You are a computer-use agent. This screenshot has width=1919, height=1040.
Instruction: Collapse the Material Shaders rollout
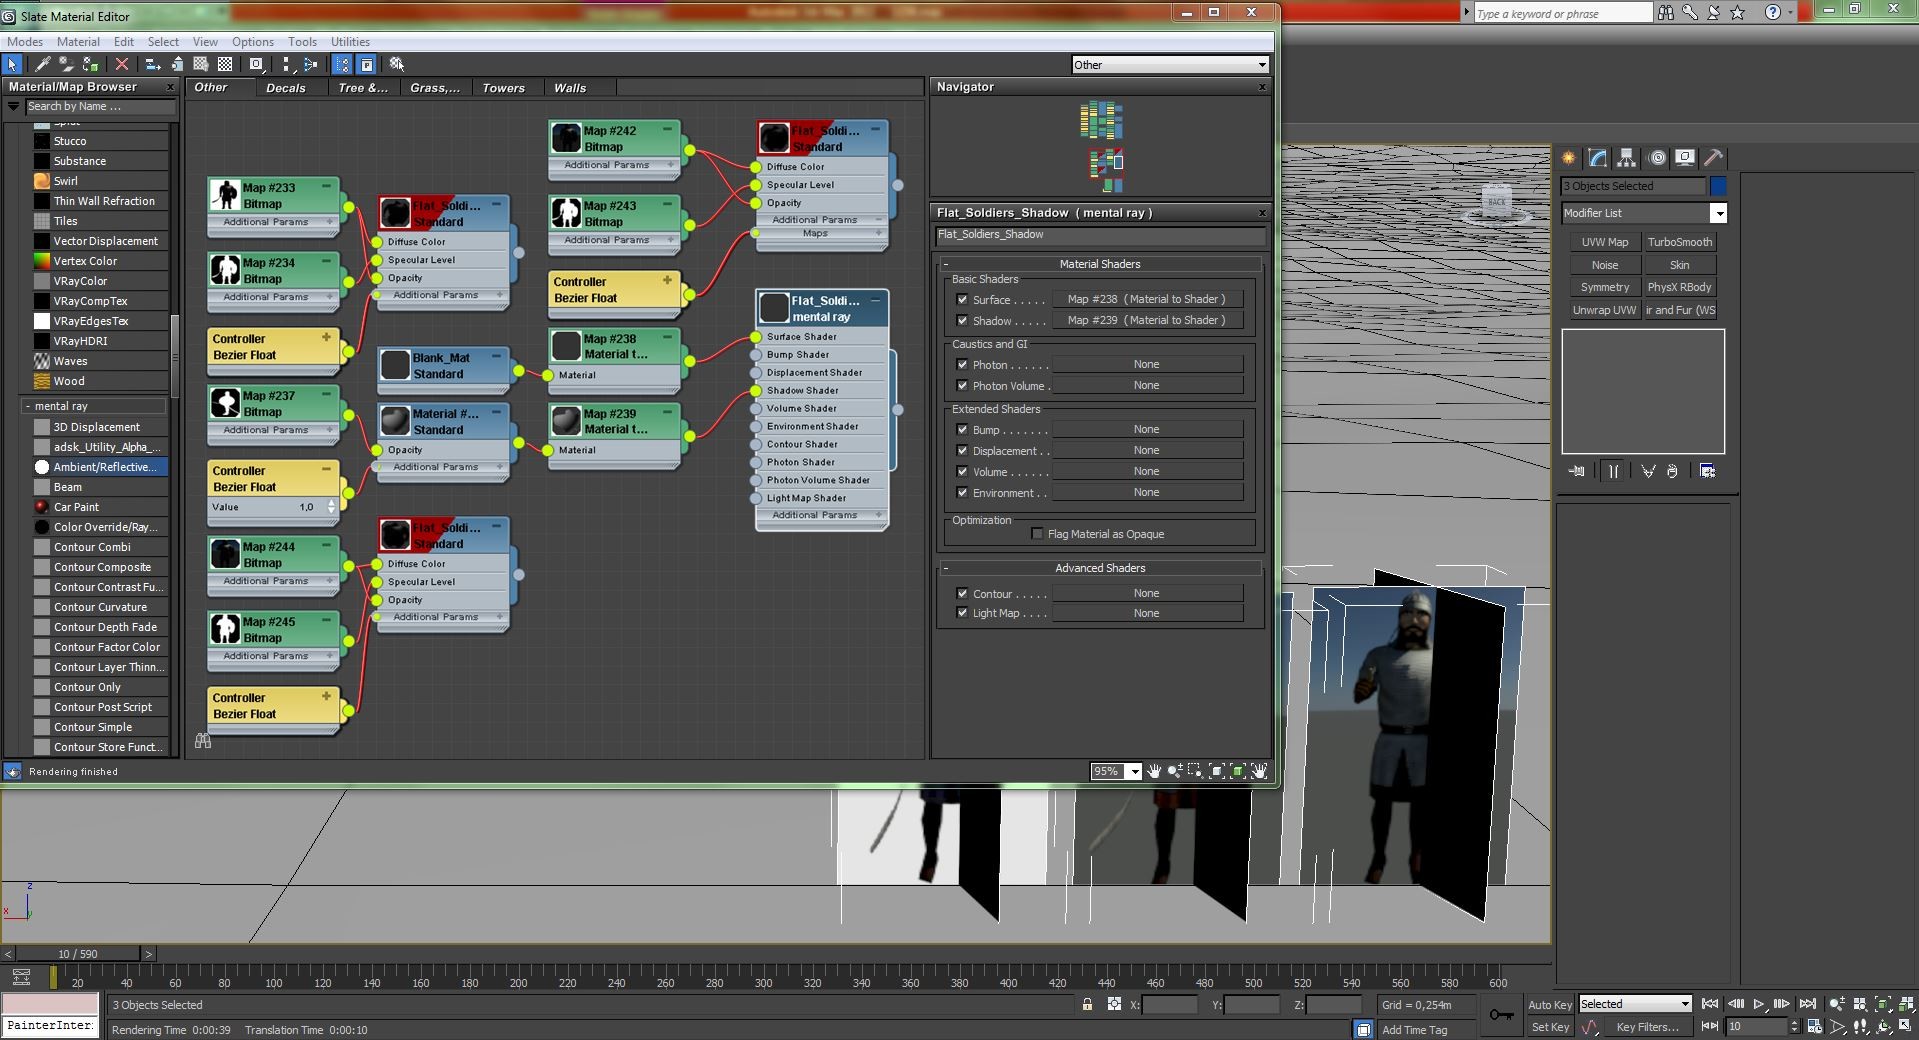click(946, 264)
